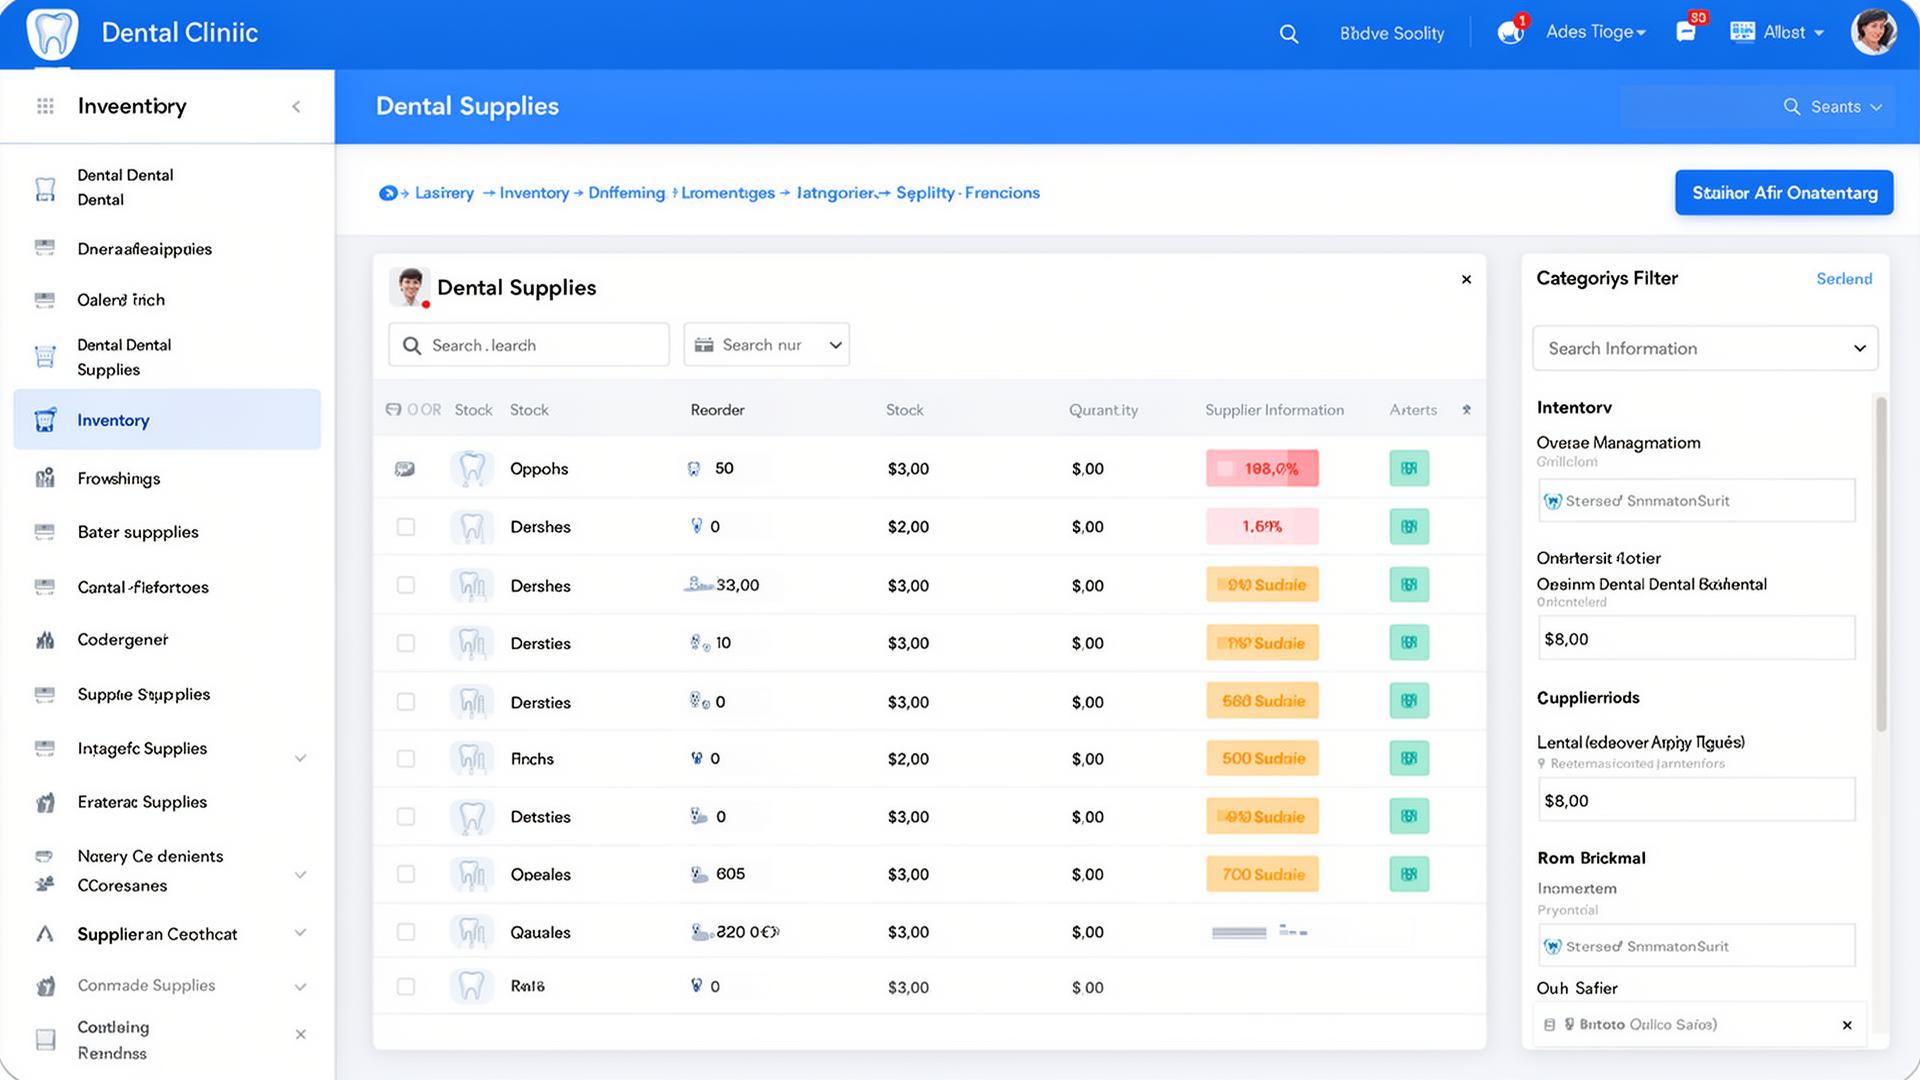Click the grid icon beside Inveentiory

45,106
